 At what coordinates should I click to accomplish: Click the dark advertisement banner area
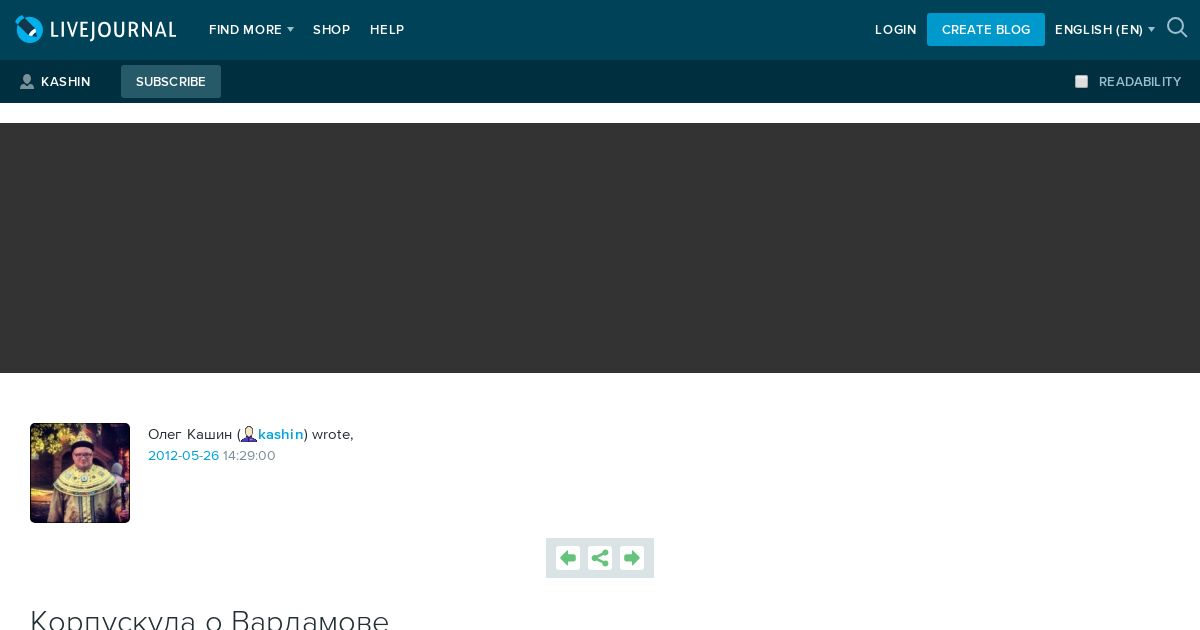(x=600, y=248)
